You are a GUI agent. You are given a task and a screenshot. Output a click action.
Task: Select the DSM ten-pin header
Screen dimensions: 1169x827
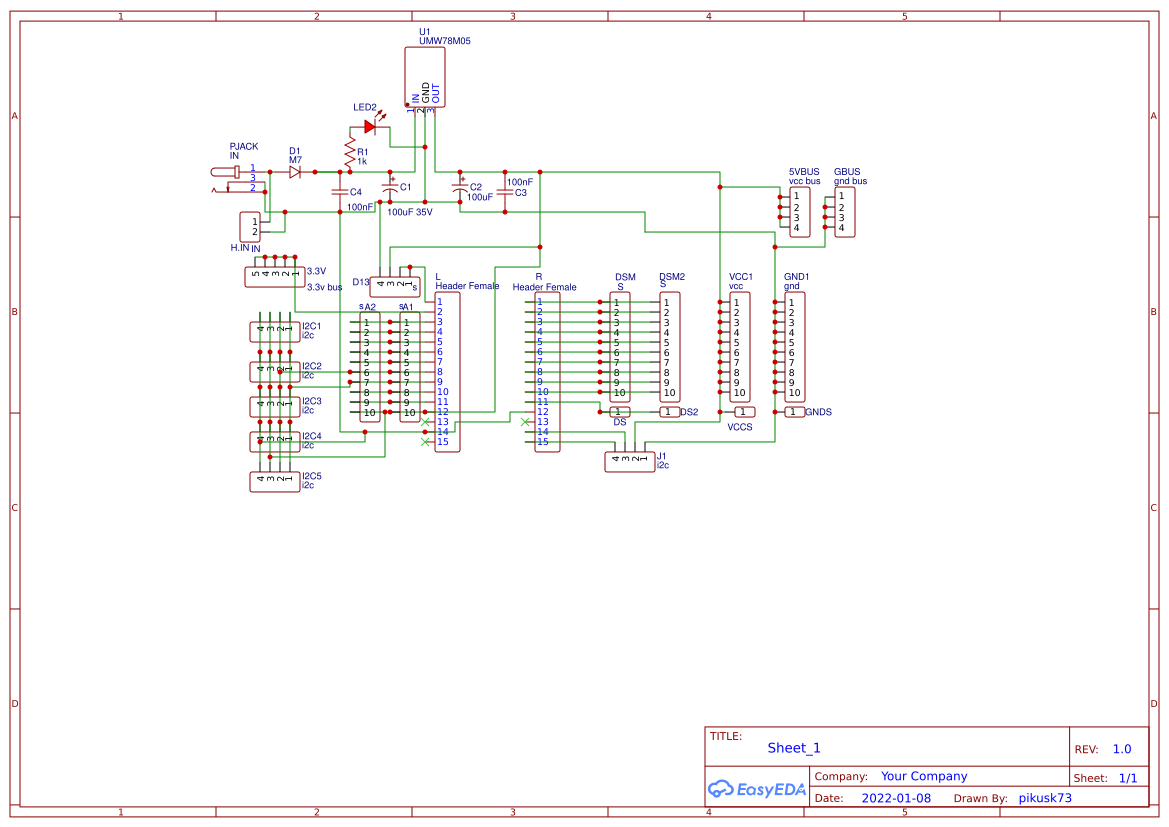620,348
